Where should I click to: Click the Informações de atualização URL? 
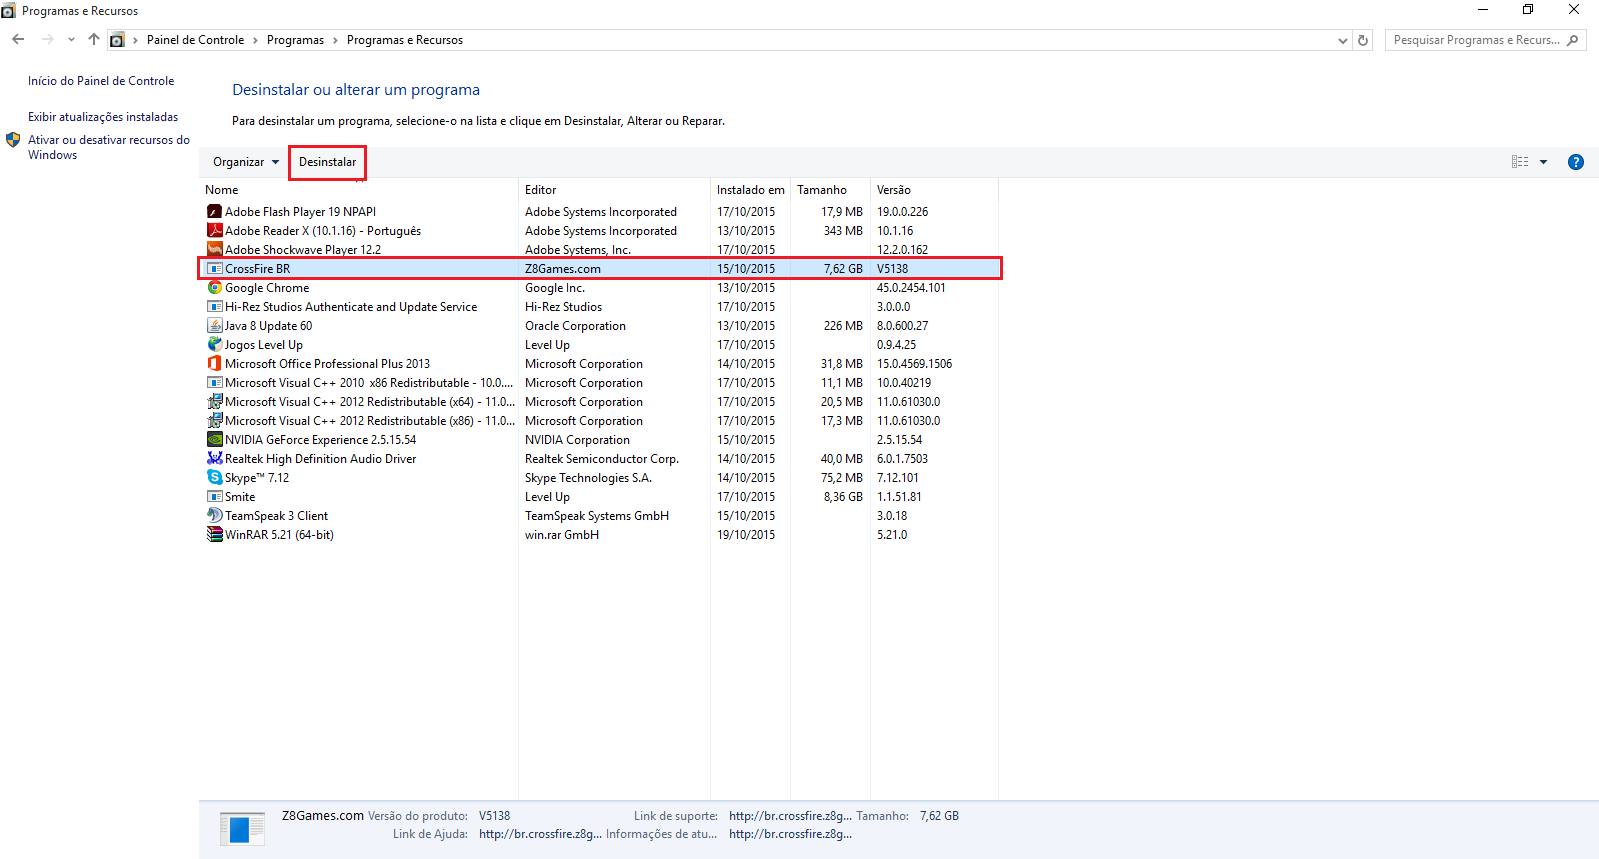click(x=790, y=834)
